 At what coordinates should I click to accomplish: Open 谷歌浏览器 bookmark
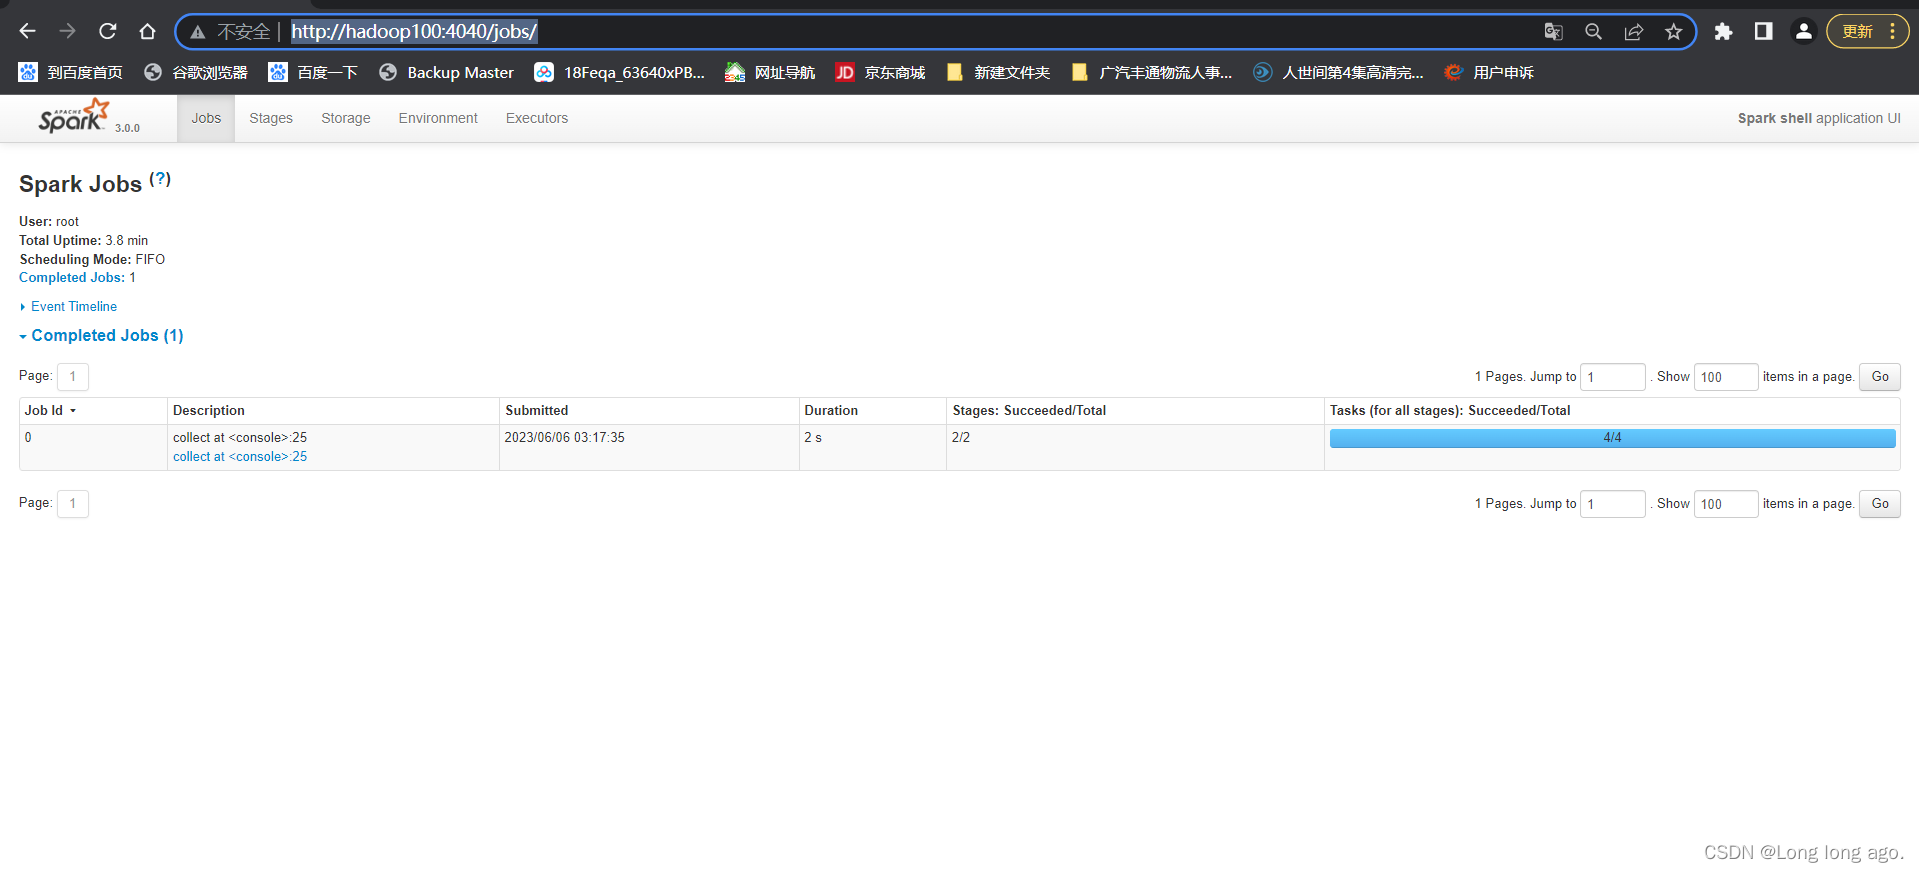195,72
